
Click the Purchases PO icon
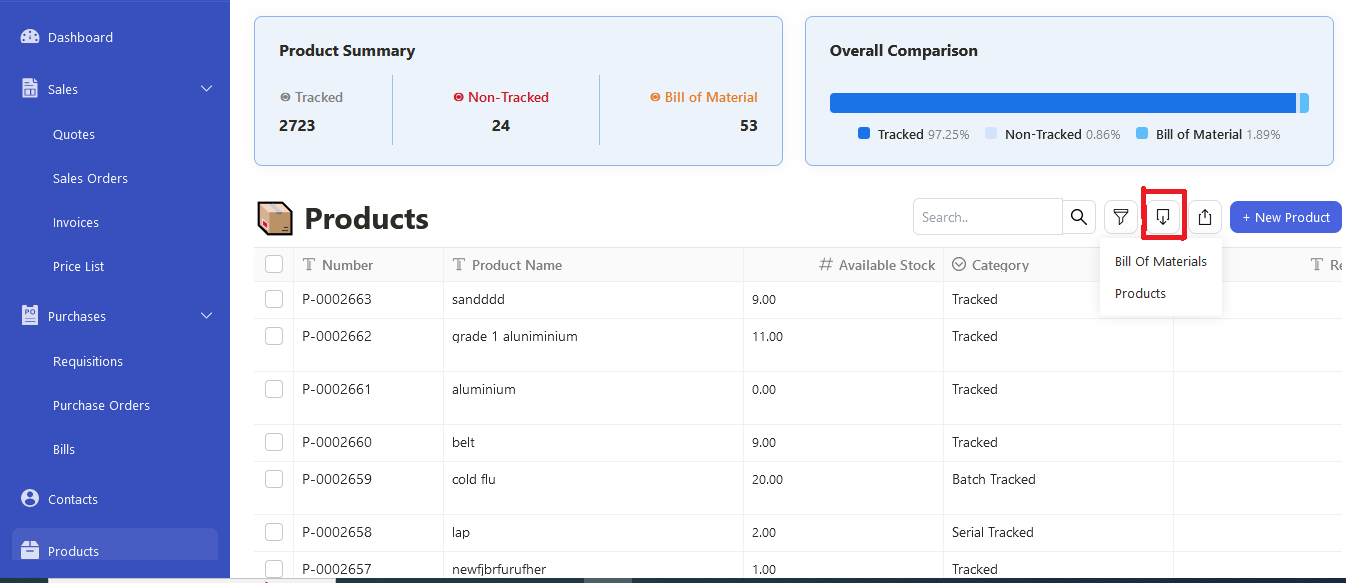(30, 315)
